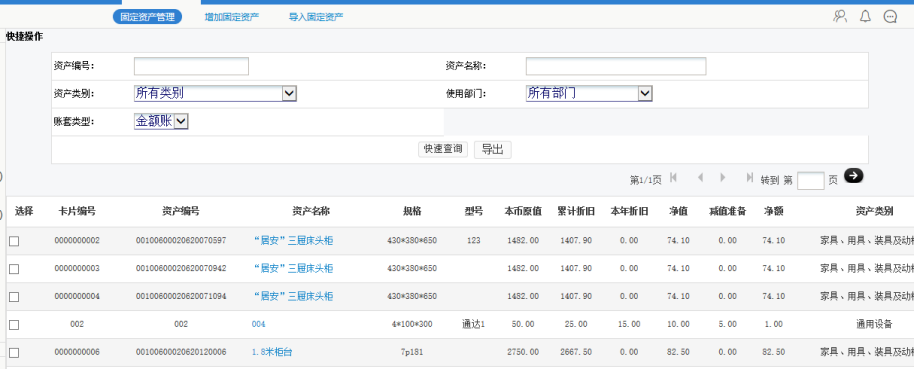The width and height of the screenshot is (914, 369).
Task: Click the 资产编号 column header
Action: pyautogui.click(x=181, y=212)
